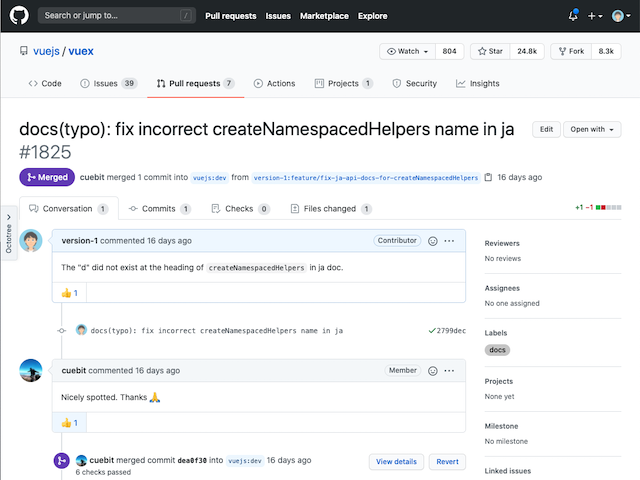Open the plus create-new dropdown

[x=595, y=16]
